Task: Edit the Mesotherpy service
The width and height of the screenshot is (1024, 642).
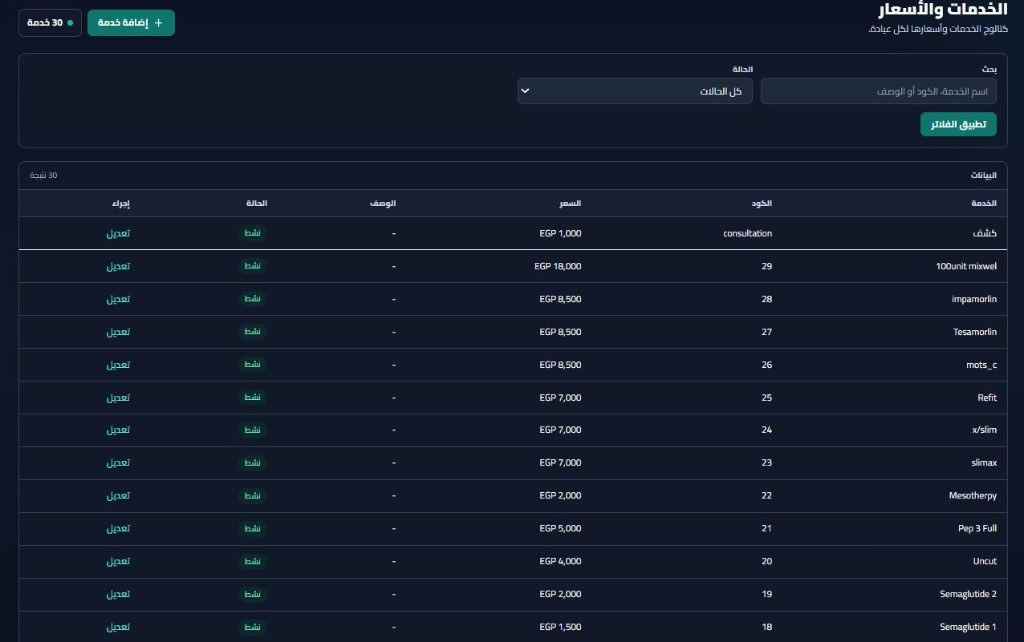Action: (x=118, y=496)
